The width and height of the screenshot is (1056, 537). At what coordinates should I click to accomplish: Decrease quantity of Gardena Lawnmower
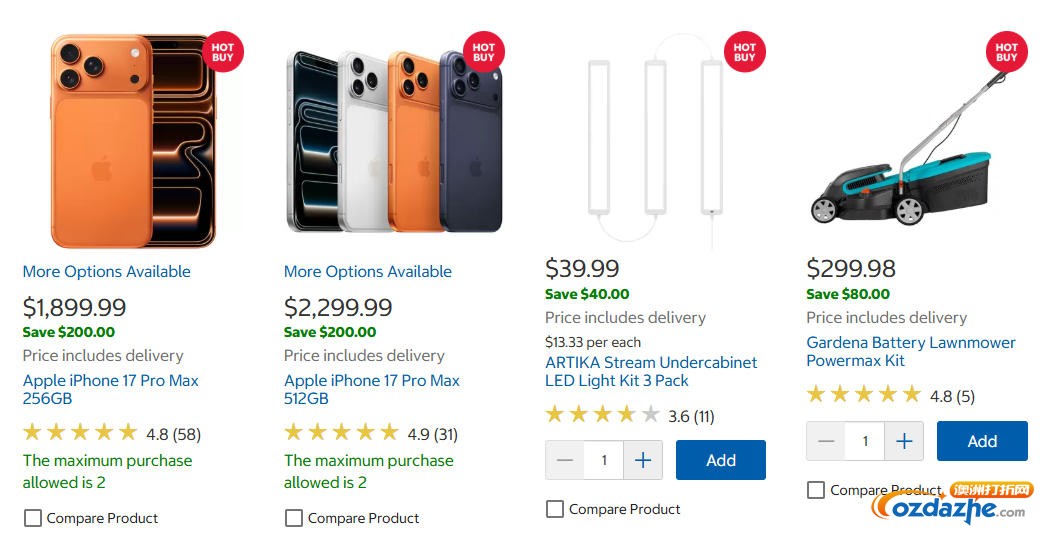(826, 441)
